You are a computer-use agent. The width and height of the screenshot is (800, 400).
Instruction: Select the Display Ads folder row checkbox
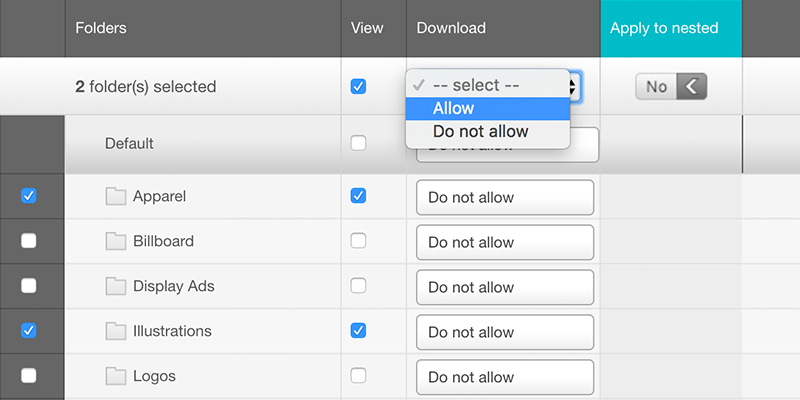coord(29,286)
